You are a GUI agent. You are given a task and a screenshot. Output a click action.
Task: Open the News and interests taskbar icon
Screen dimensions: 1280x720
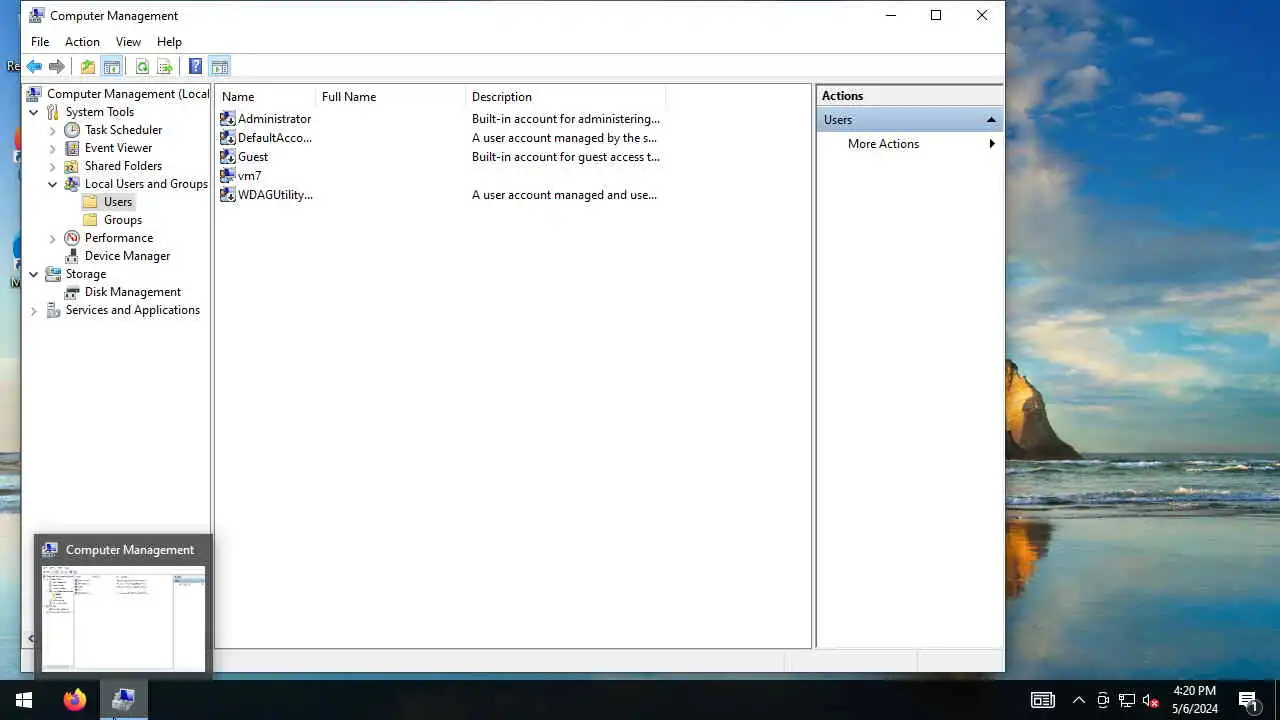(1043, 701)
